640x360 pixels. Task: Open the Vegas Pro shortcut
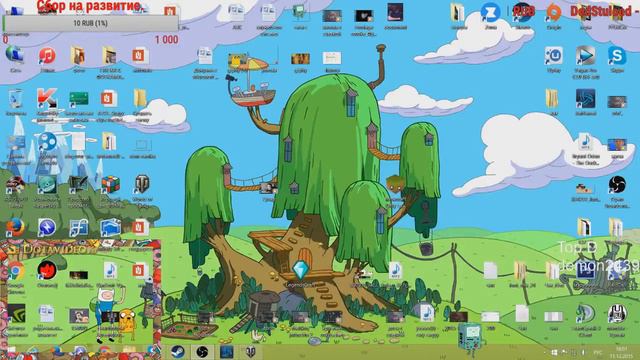click(x=585, y=56)
